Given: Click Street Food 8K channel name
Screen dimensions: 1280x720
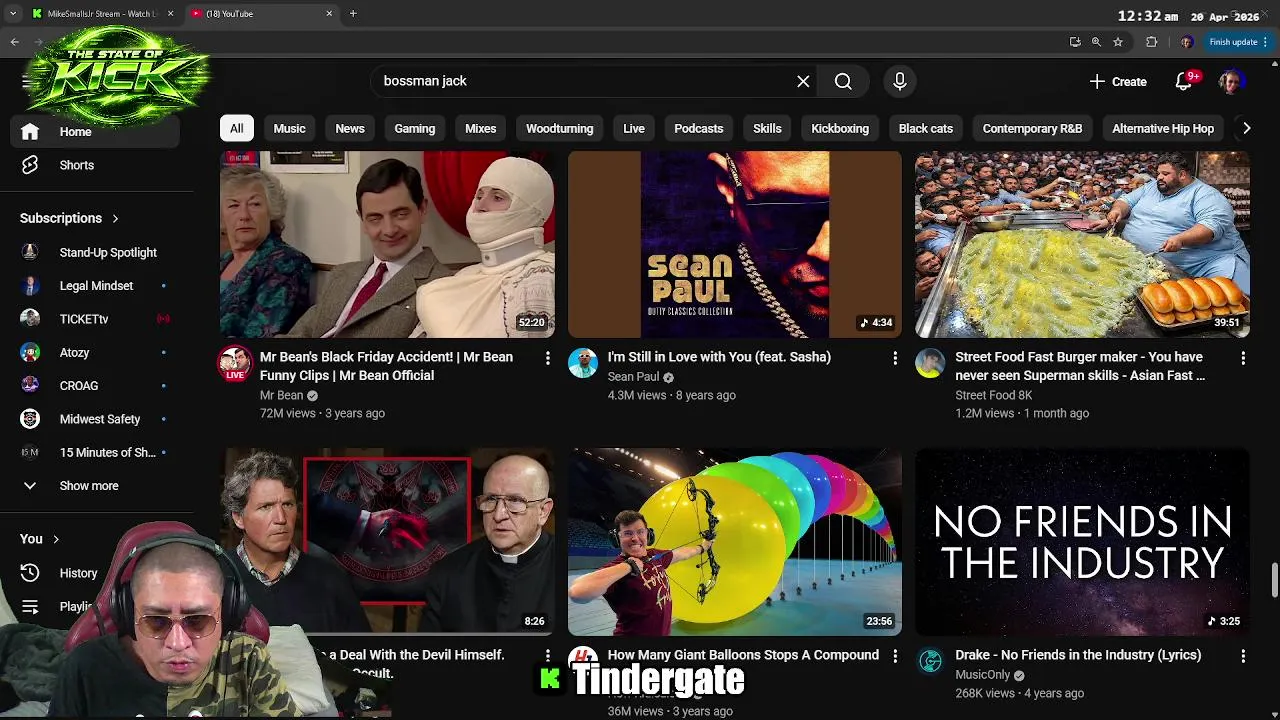Looking at the screenshot, I should [x=993, y=395].
